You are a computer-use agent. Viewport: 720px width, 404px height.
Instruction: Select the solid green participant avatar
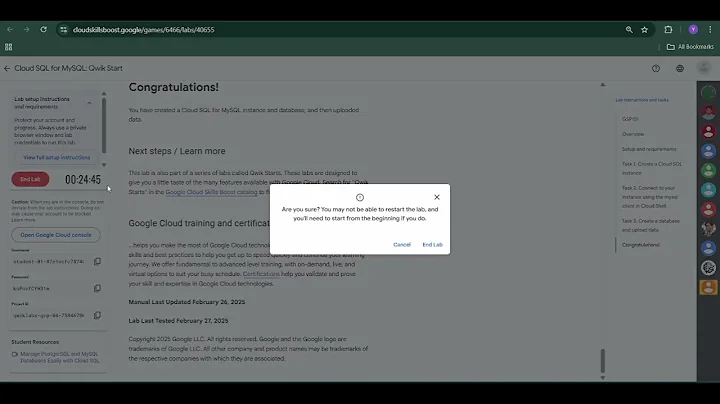click(x=708, y=170)
